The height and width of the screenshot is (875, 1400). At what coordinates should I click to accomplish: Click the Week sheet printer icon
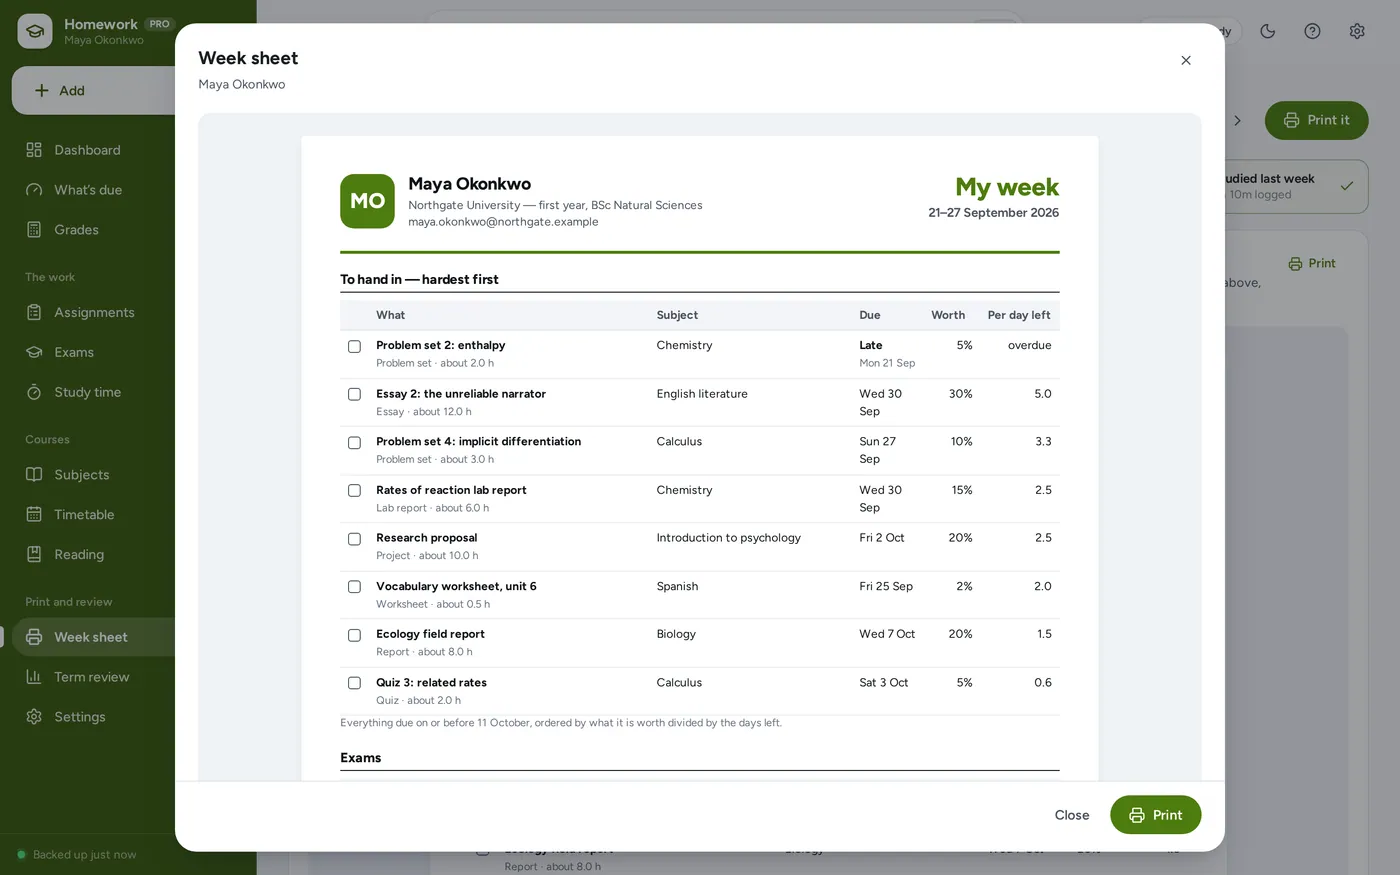tap(34, 637)
